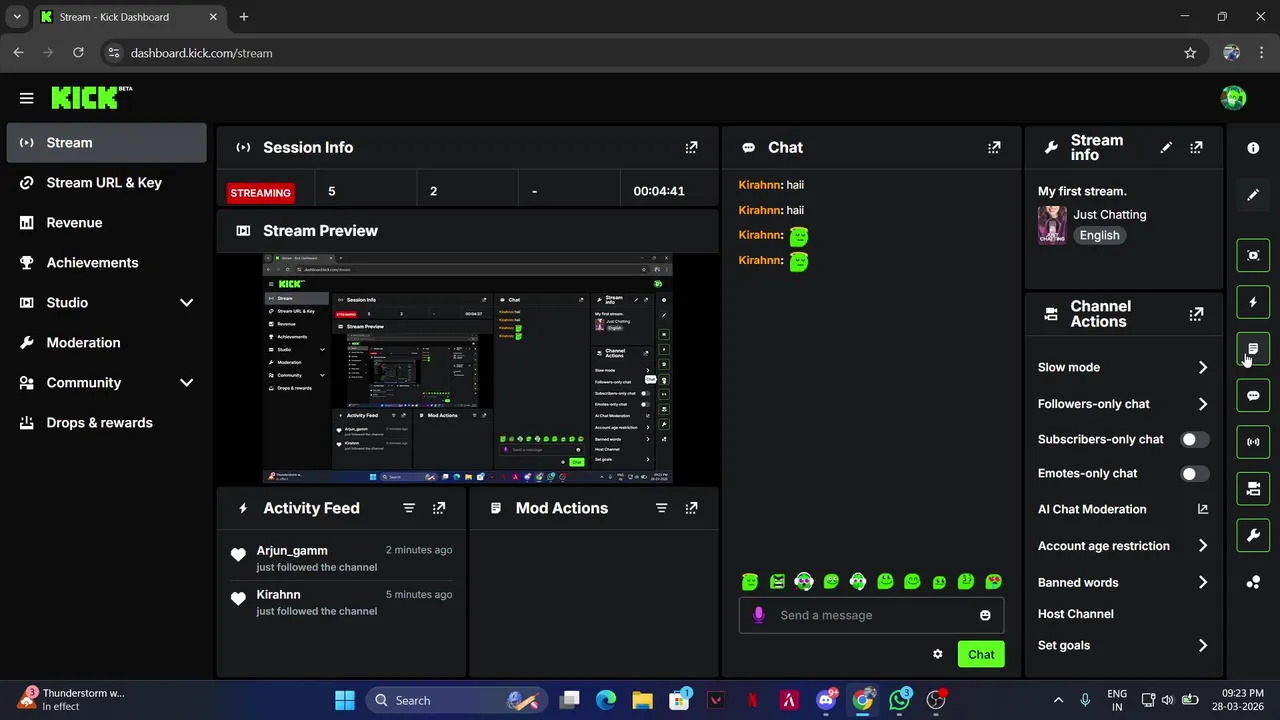Click the three-dots icon at rail bottom
This screenshot has height=720, width=1280.
1253,582
